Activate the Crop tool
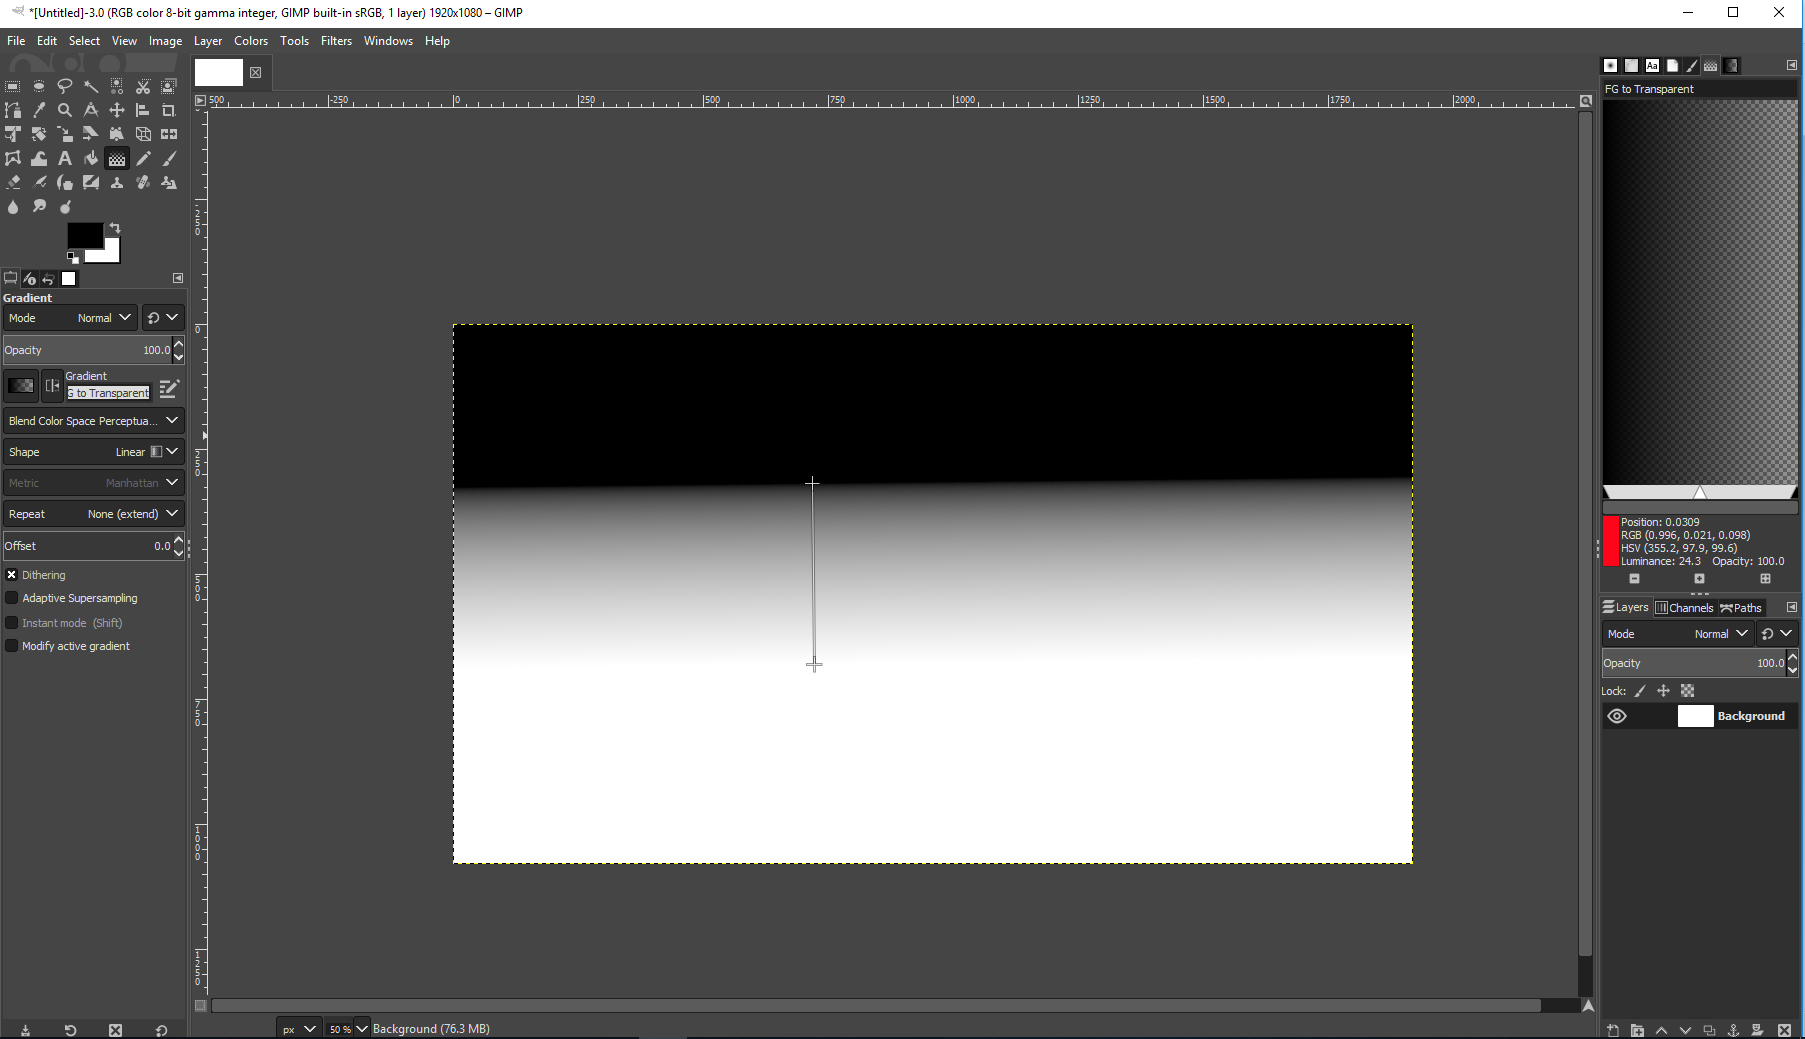The image size is (1805, 1039). [x=169, y=110]
